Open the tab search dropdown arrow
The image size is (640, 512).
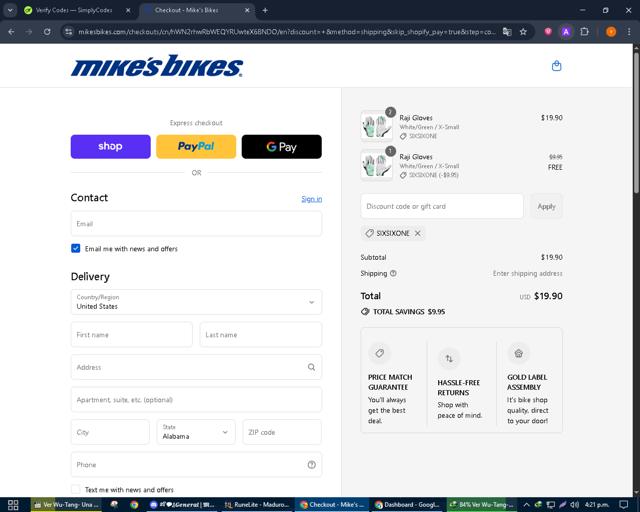[10, 10]
